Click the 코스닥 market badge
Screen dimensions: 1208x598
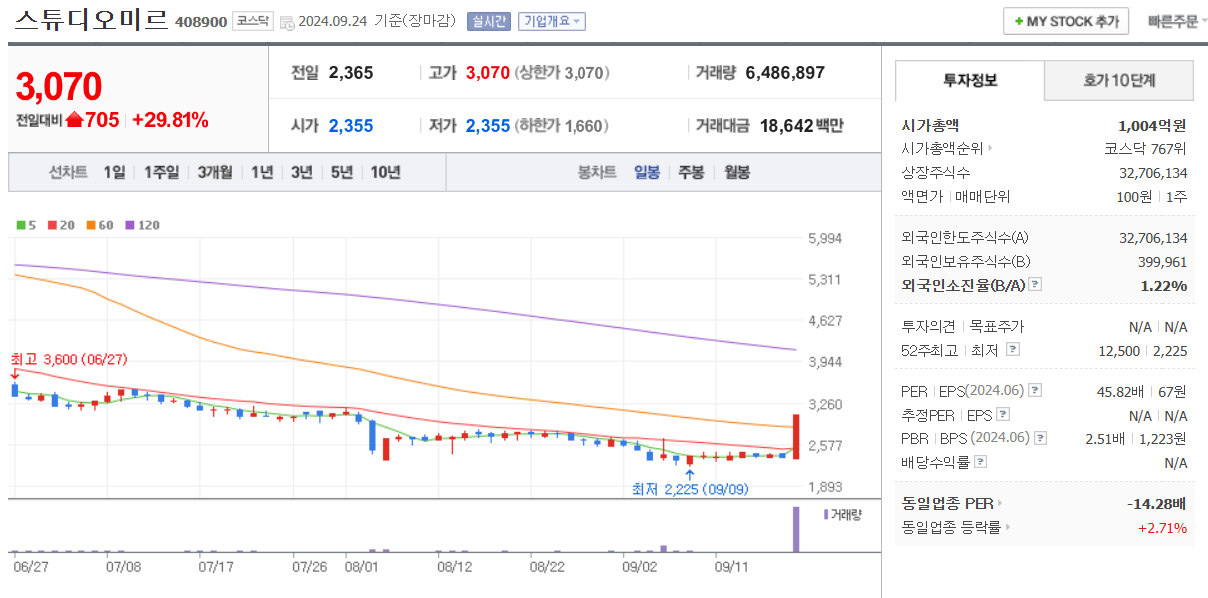252,21
